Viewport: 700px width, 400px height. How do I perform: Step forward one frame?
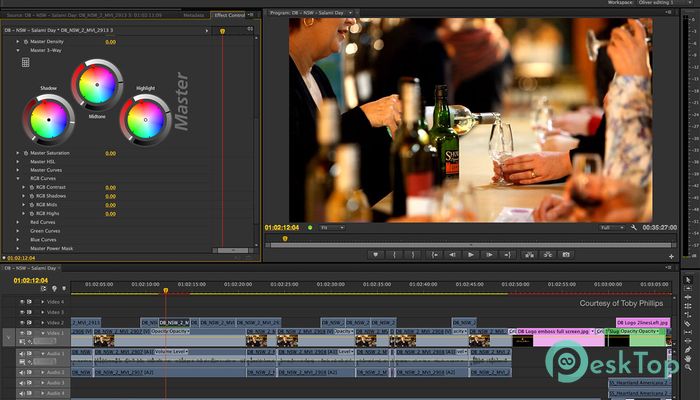click(x=489, y=254)
